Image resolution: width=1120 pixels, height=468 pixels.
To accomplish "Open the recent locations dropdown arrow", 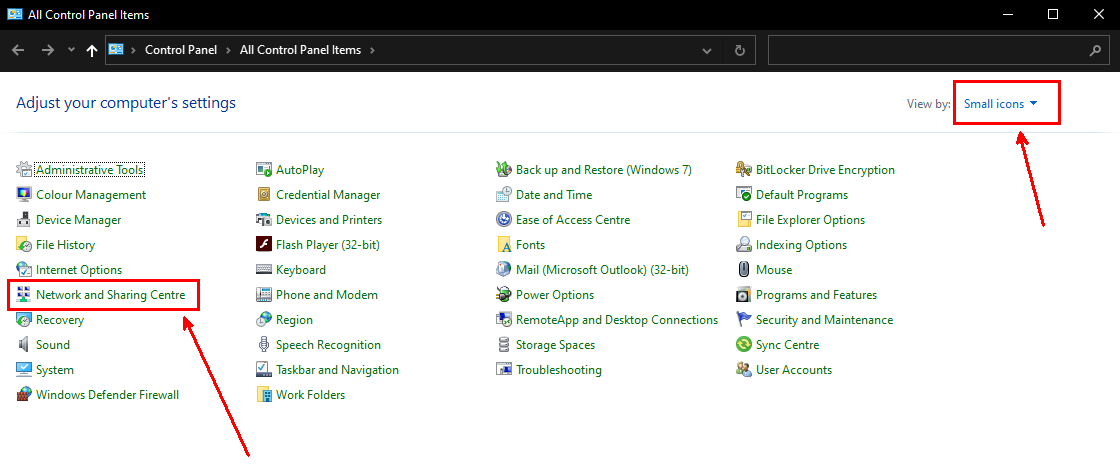I will 71,50.
